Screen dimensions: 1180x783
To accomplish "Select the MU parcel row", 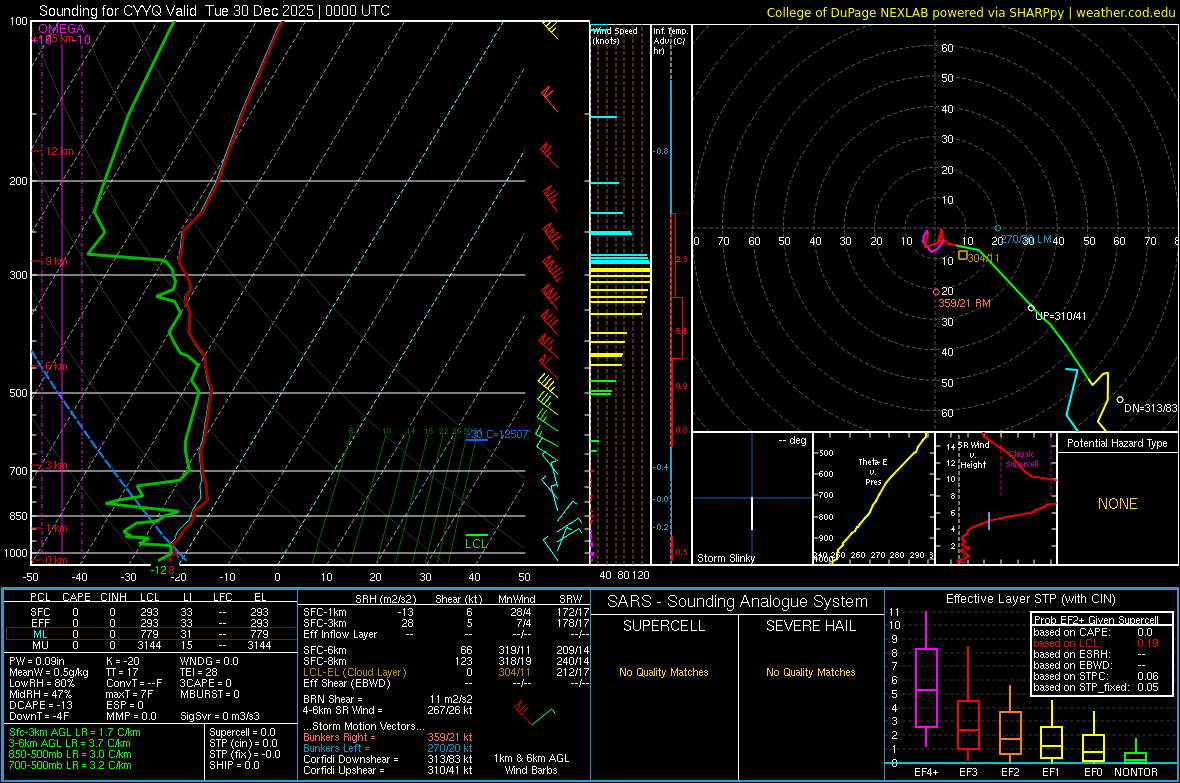I will click(x=151, y=645).
